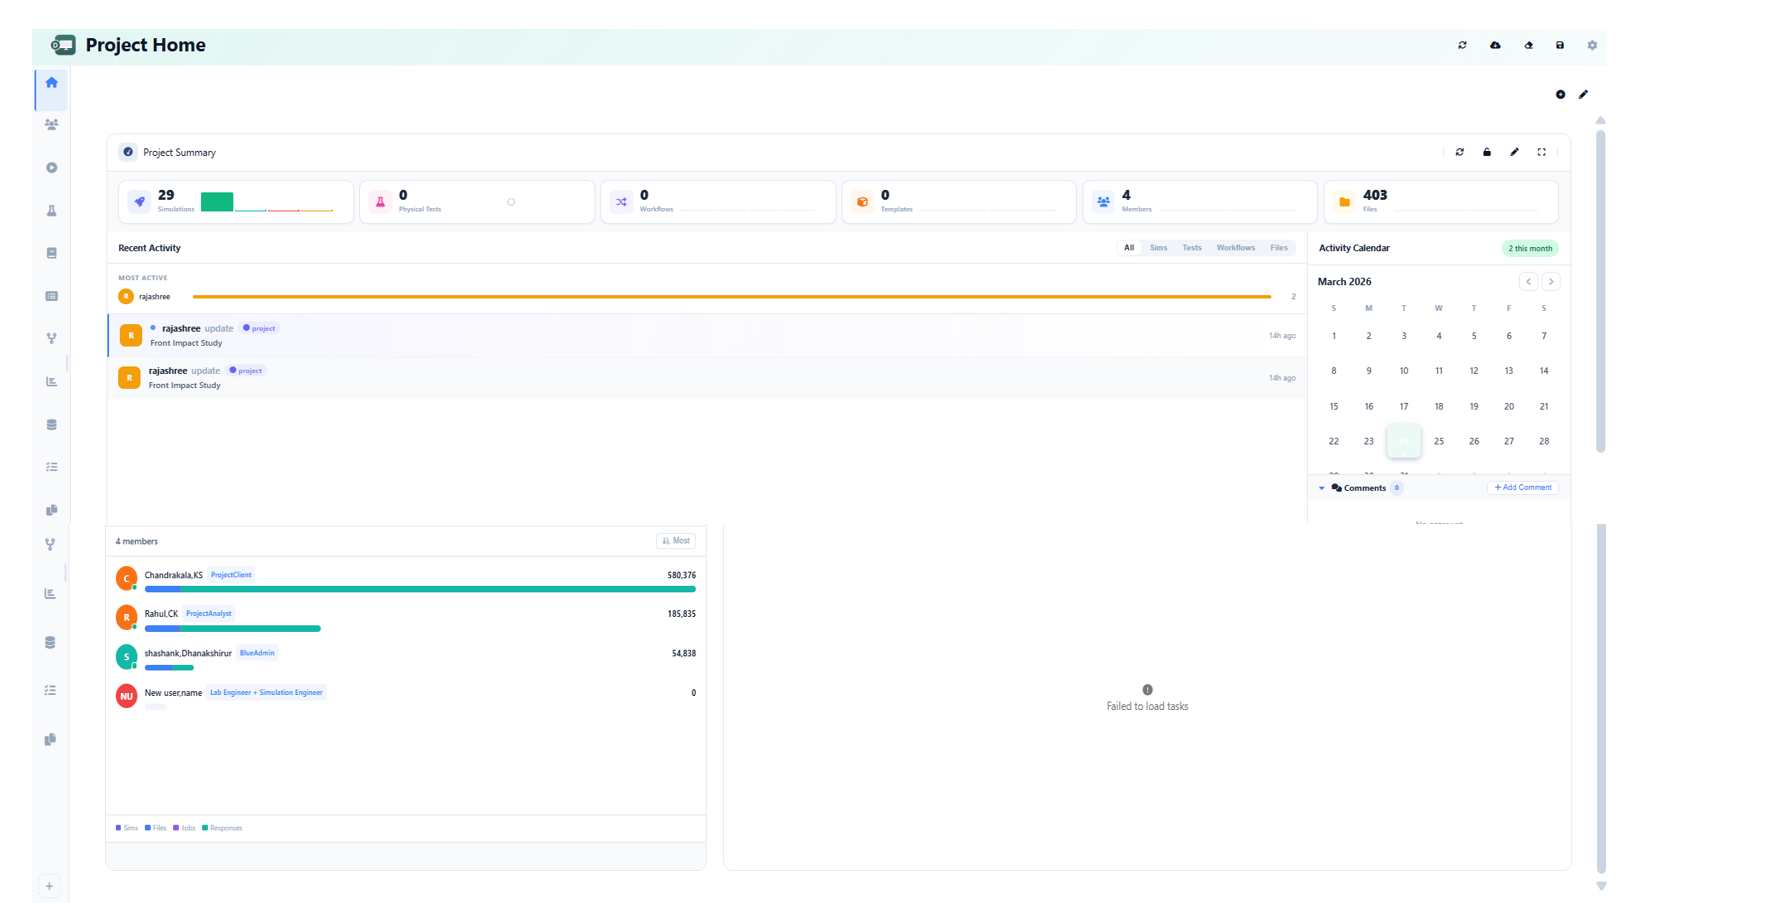Click the Add Comment button
Image resolution: width=1778 pixels, height=903 pixels.
(1522, 488)
